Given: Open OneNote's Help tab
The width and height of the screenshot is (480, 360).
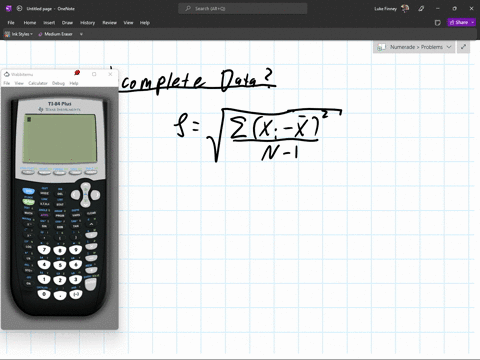Looking at the screenshot, I should [x=145, y=23].
